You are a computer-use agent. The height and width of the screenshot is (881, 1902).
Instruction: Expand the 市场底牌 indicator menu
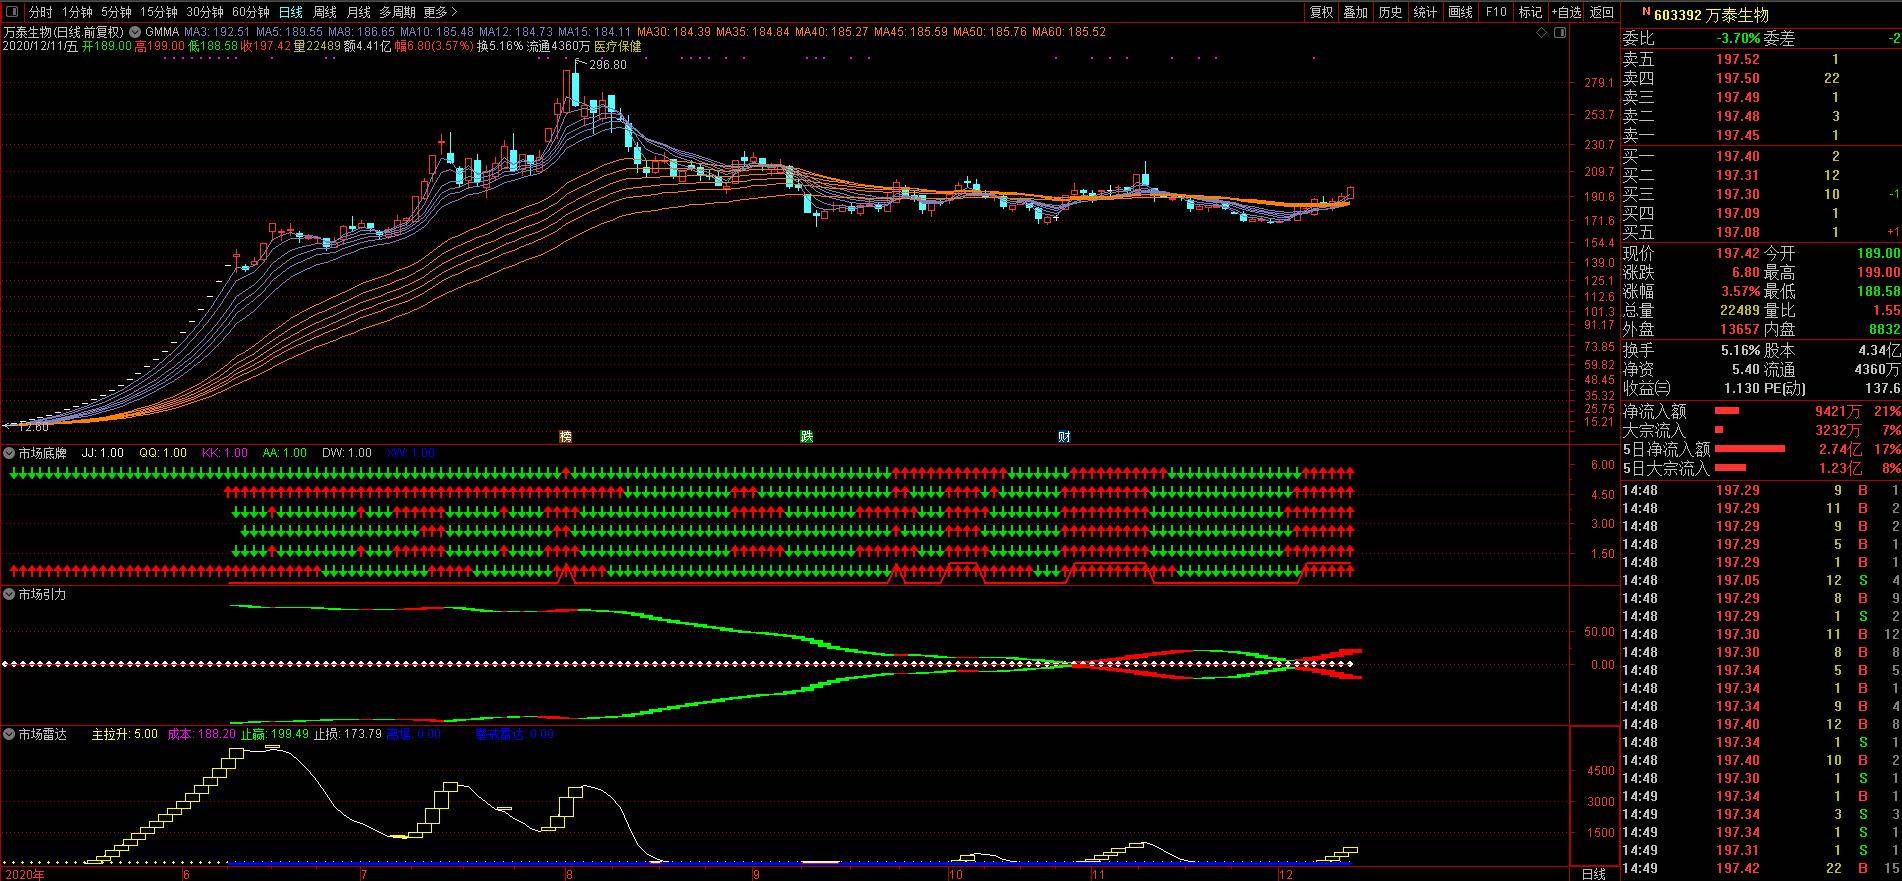(9, 453)
